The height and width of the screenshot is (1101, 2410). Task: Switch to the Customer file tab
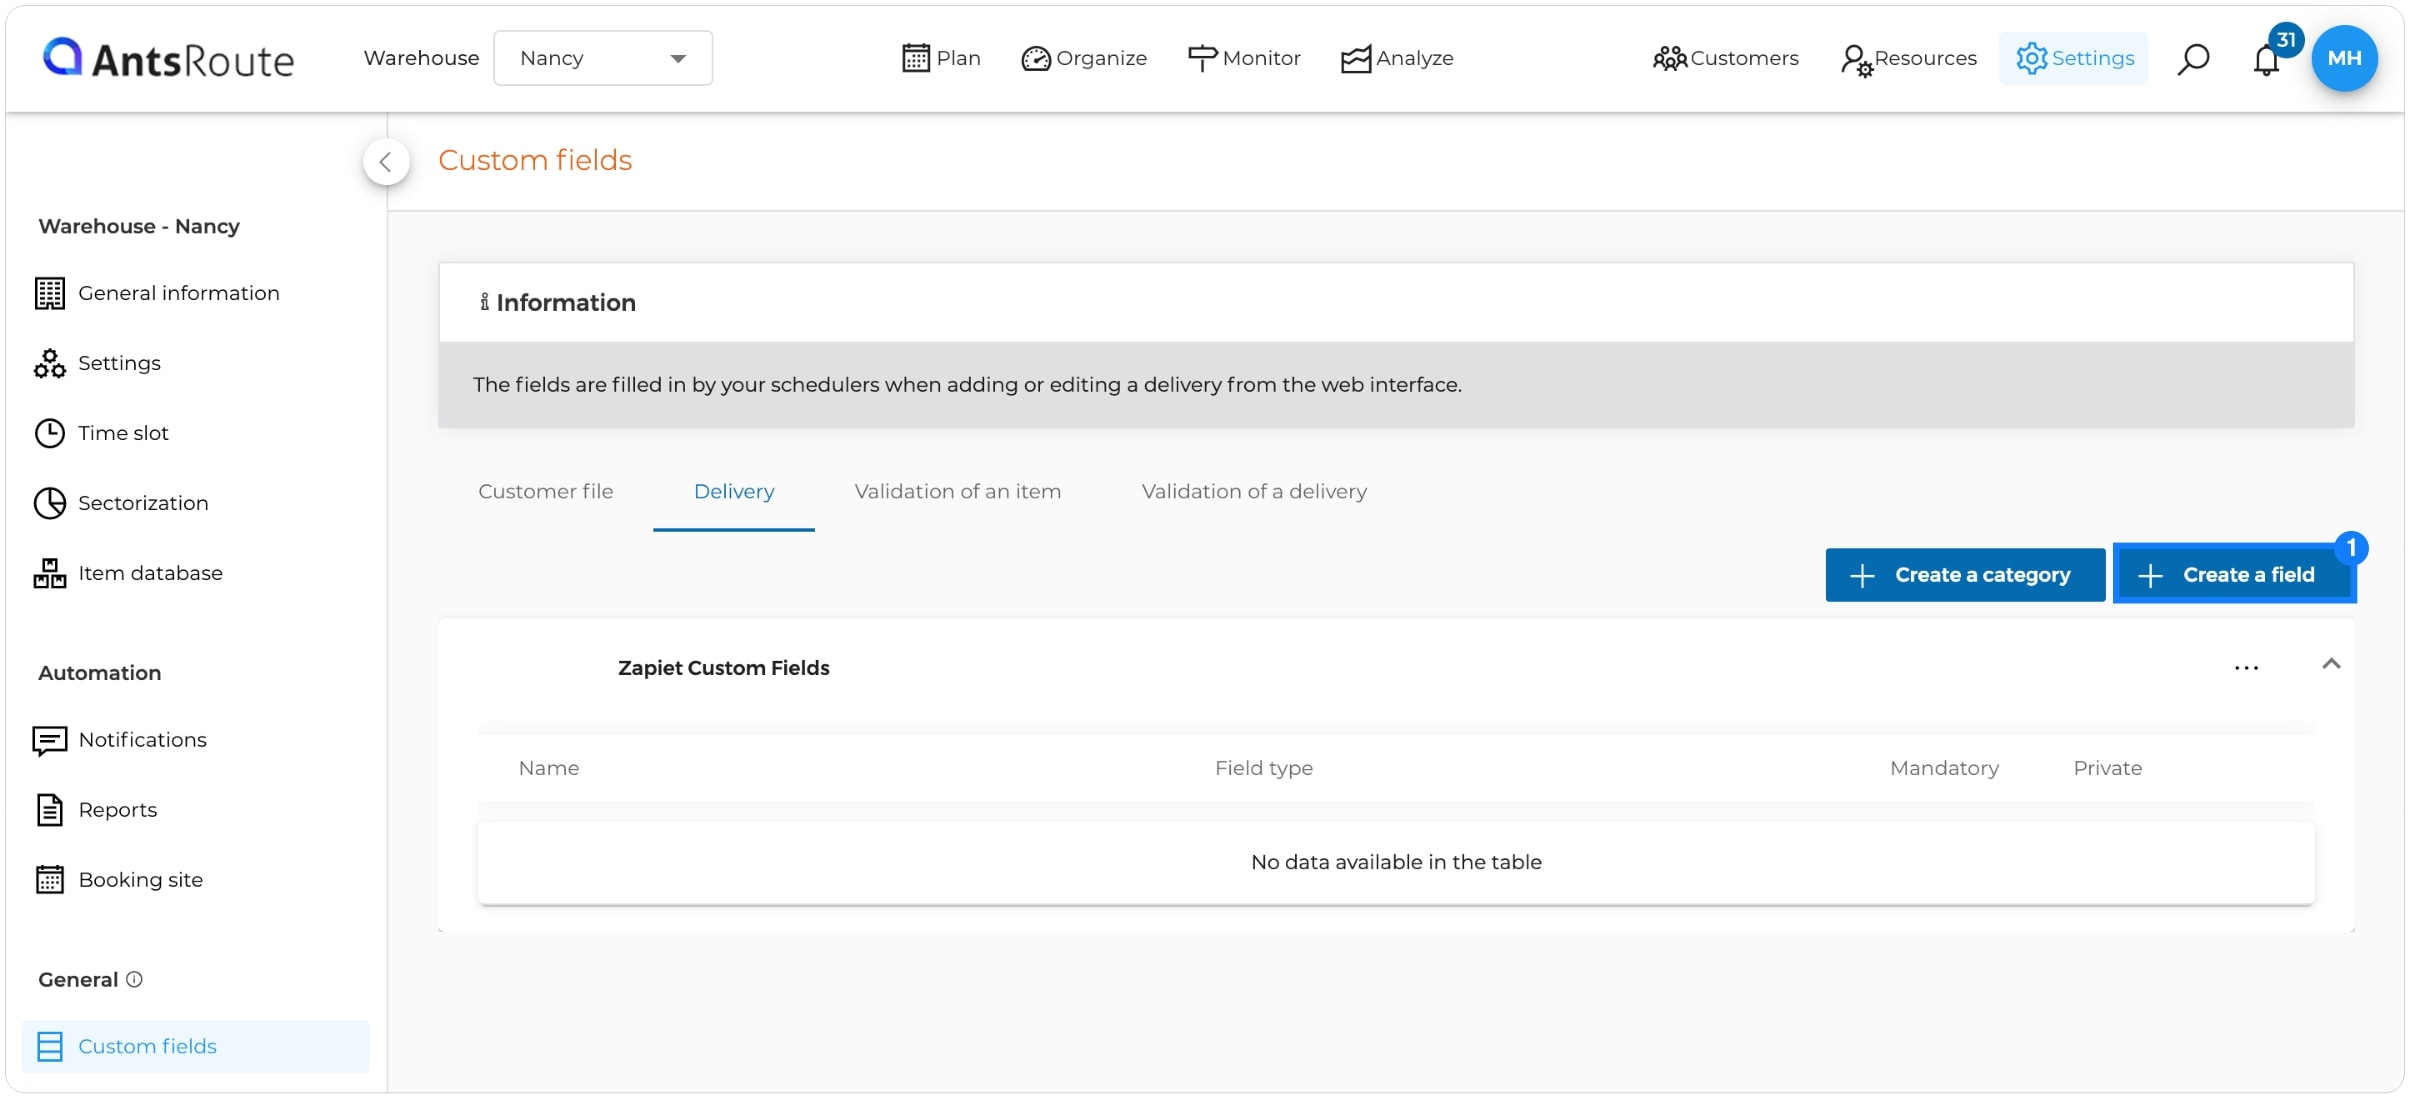[546, 491]
